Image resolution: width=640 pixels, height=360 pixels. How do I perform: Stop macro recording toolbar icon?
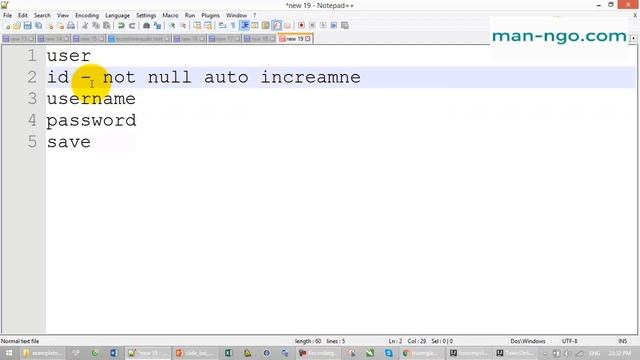(x=312, y=26)
